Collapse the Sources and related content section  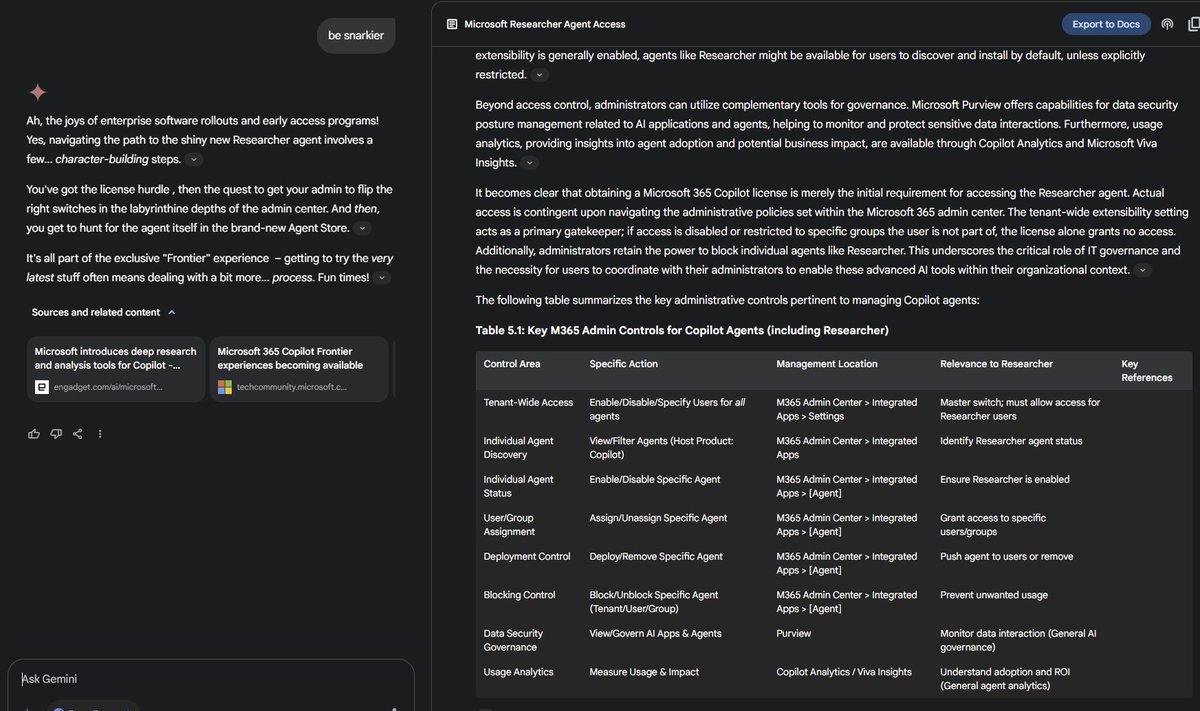pyautogui.click(x=172, y=312)
